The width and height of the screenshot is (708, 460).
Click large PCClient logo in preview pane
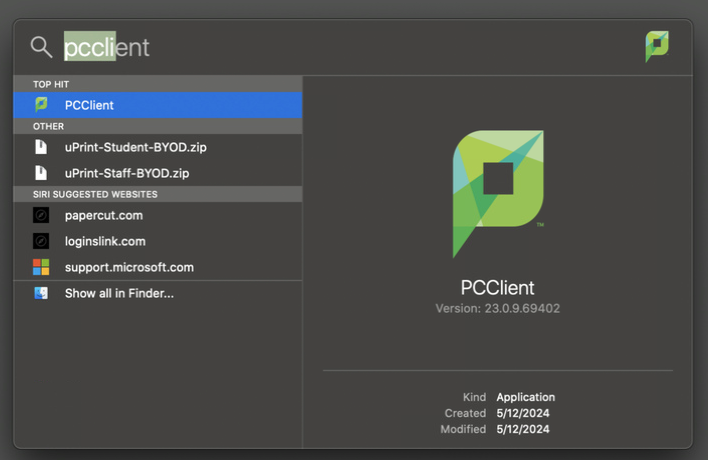point(498,194)
